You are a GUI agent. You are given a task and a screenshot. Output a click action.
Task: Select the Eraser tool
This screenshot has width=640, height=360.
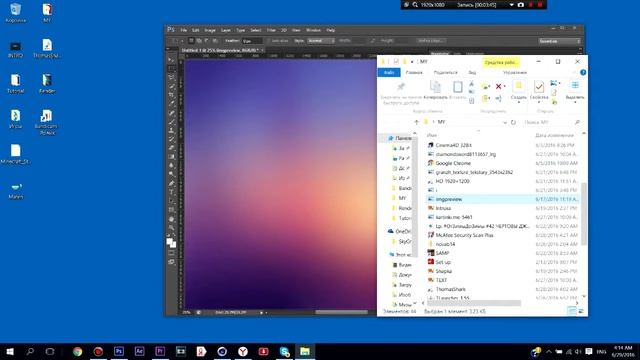click(171, 148)
